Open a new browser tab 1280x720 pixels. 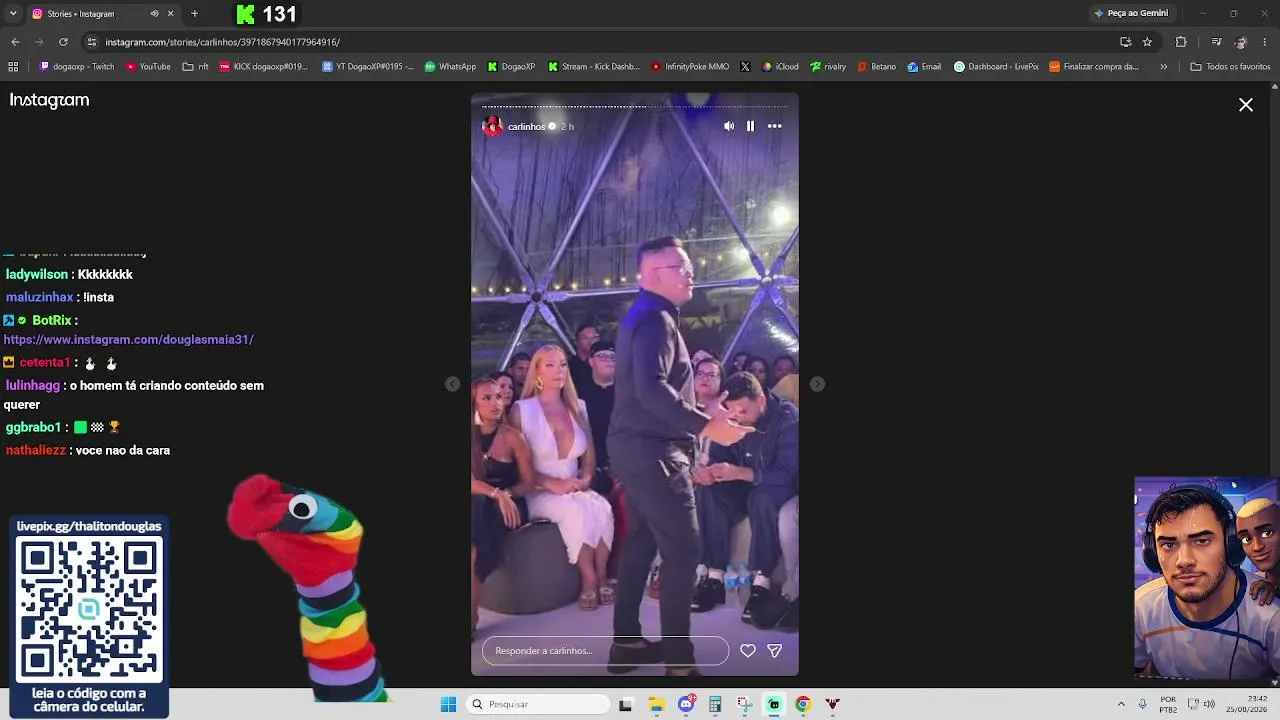point(194,14)
